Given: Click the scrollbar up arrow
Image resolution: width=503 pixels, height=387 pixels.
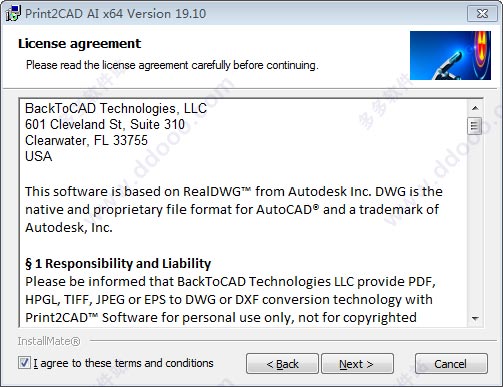Looking at the screenshot, I should coord(475,108).
